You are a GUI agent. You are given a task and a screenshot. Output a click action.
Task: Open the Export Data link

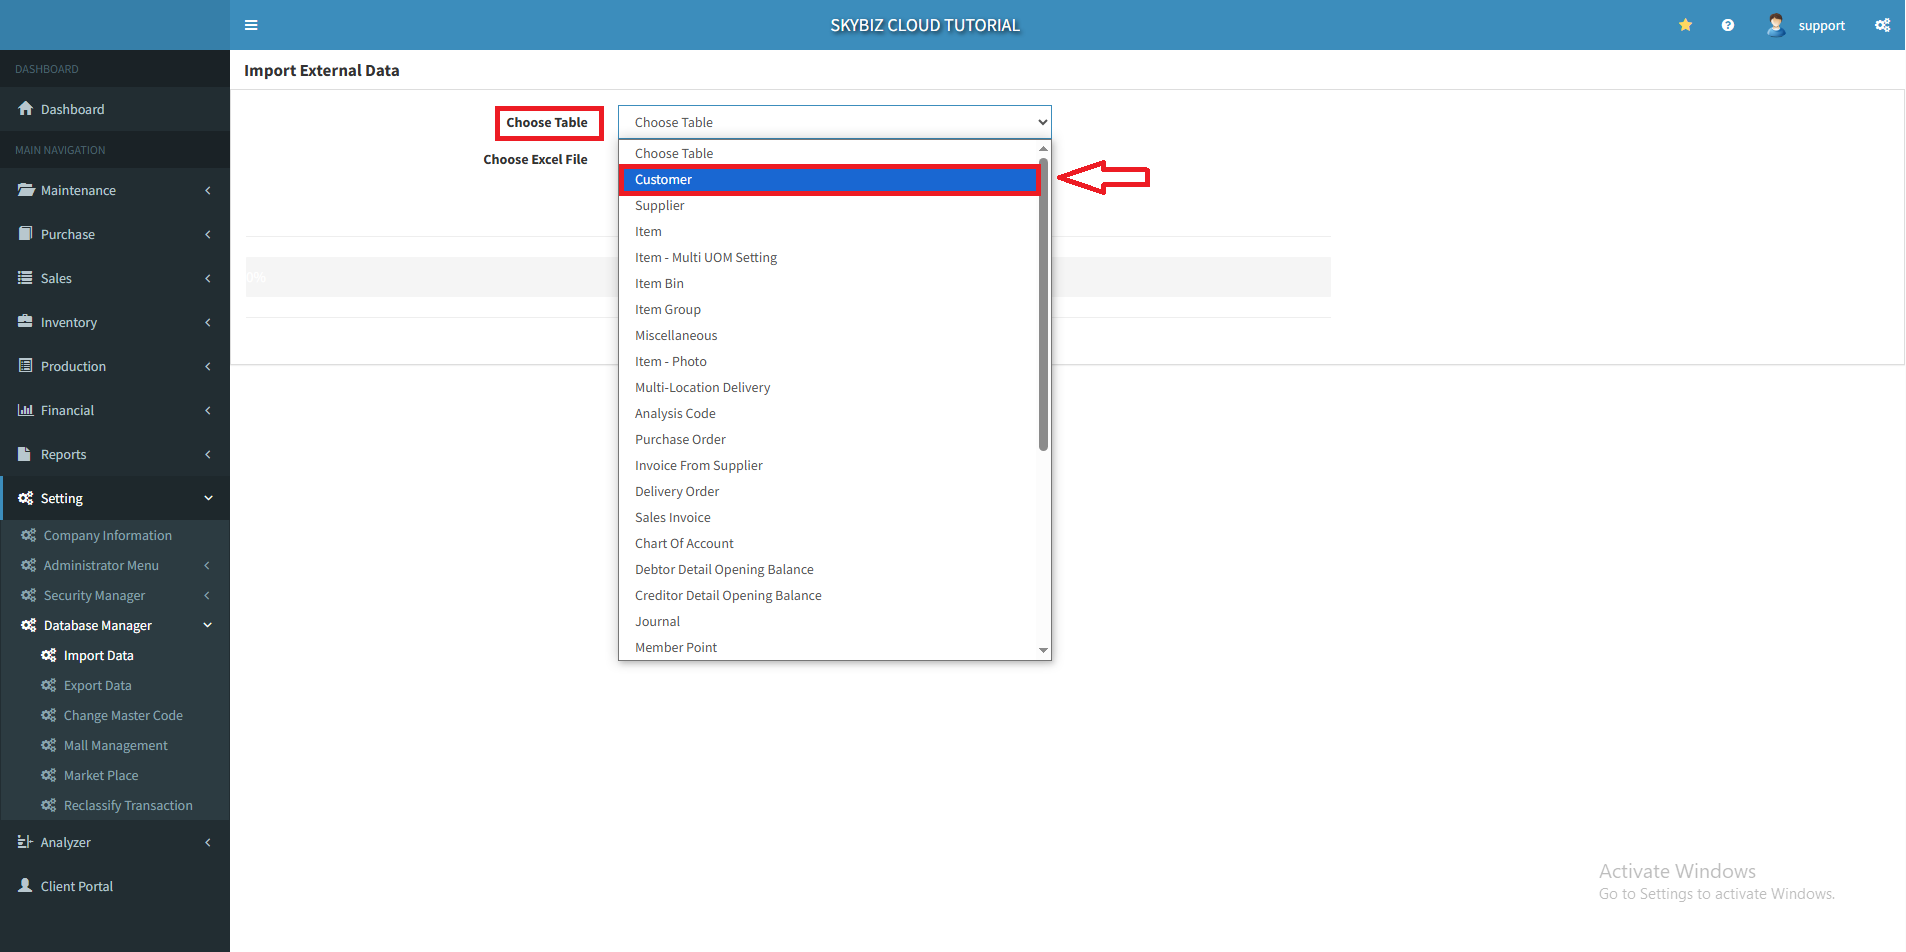97,686
